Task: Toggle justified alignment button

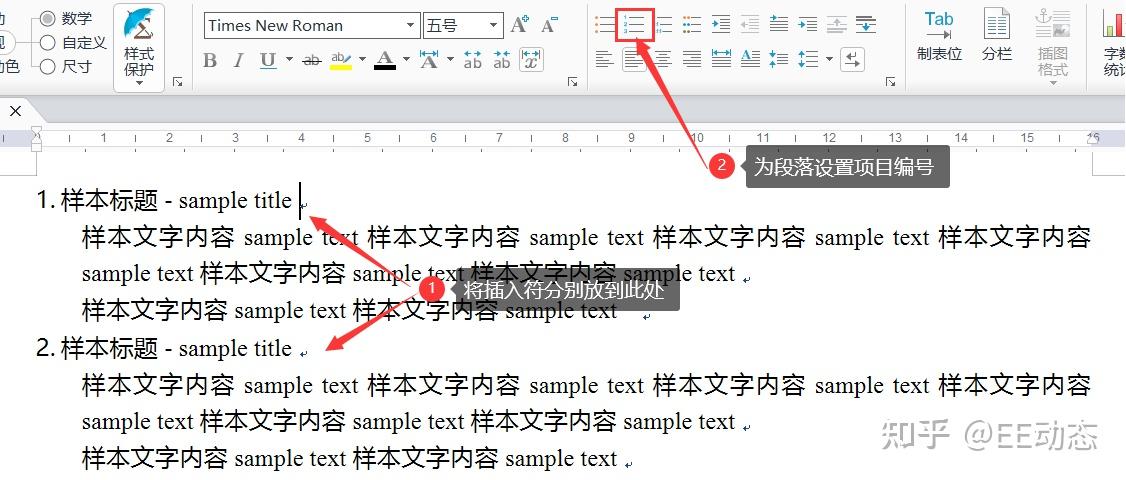Action: (x=634, y=59)
